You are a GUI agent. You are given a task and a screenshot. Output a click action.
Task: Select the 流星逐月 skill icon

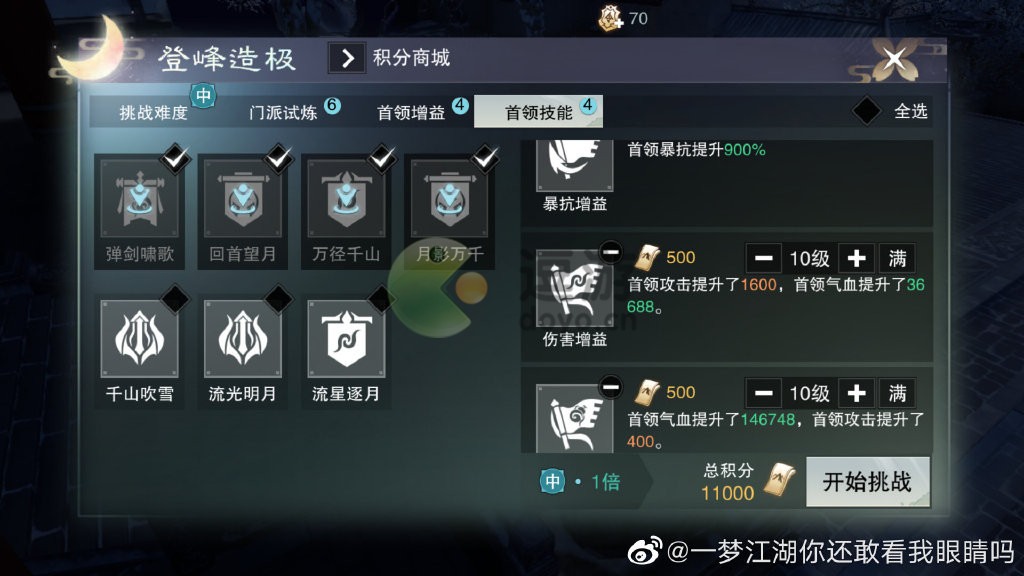tap(346, 339)
